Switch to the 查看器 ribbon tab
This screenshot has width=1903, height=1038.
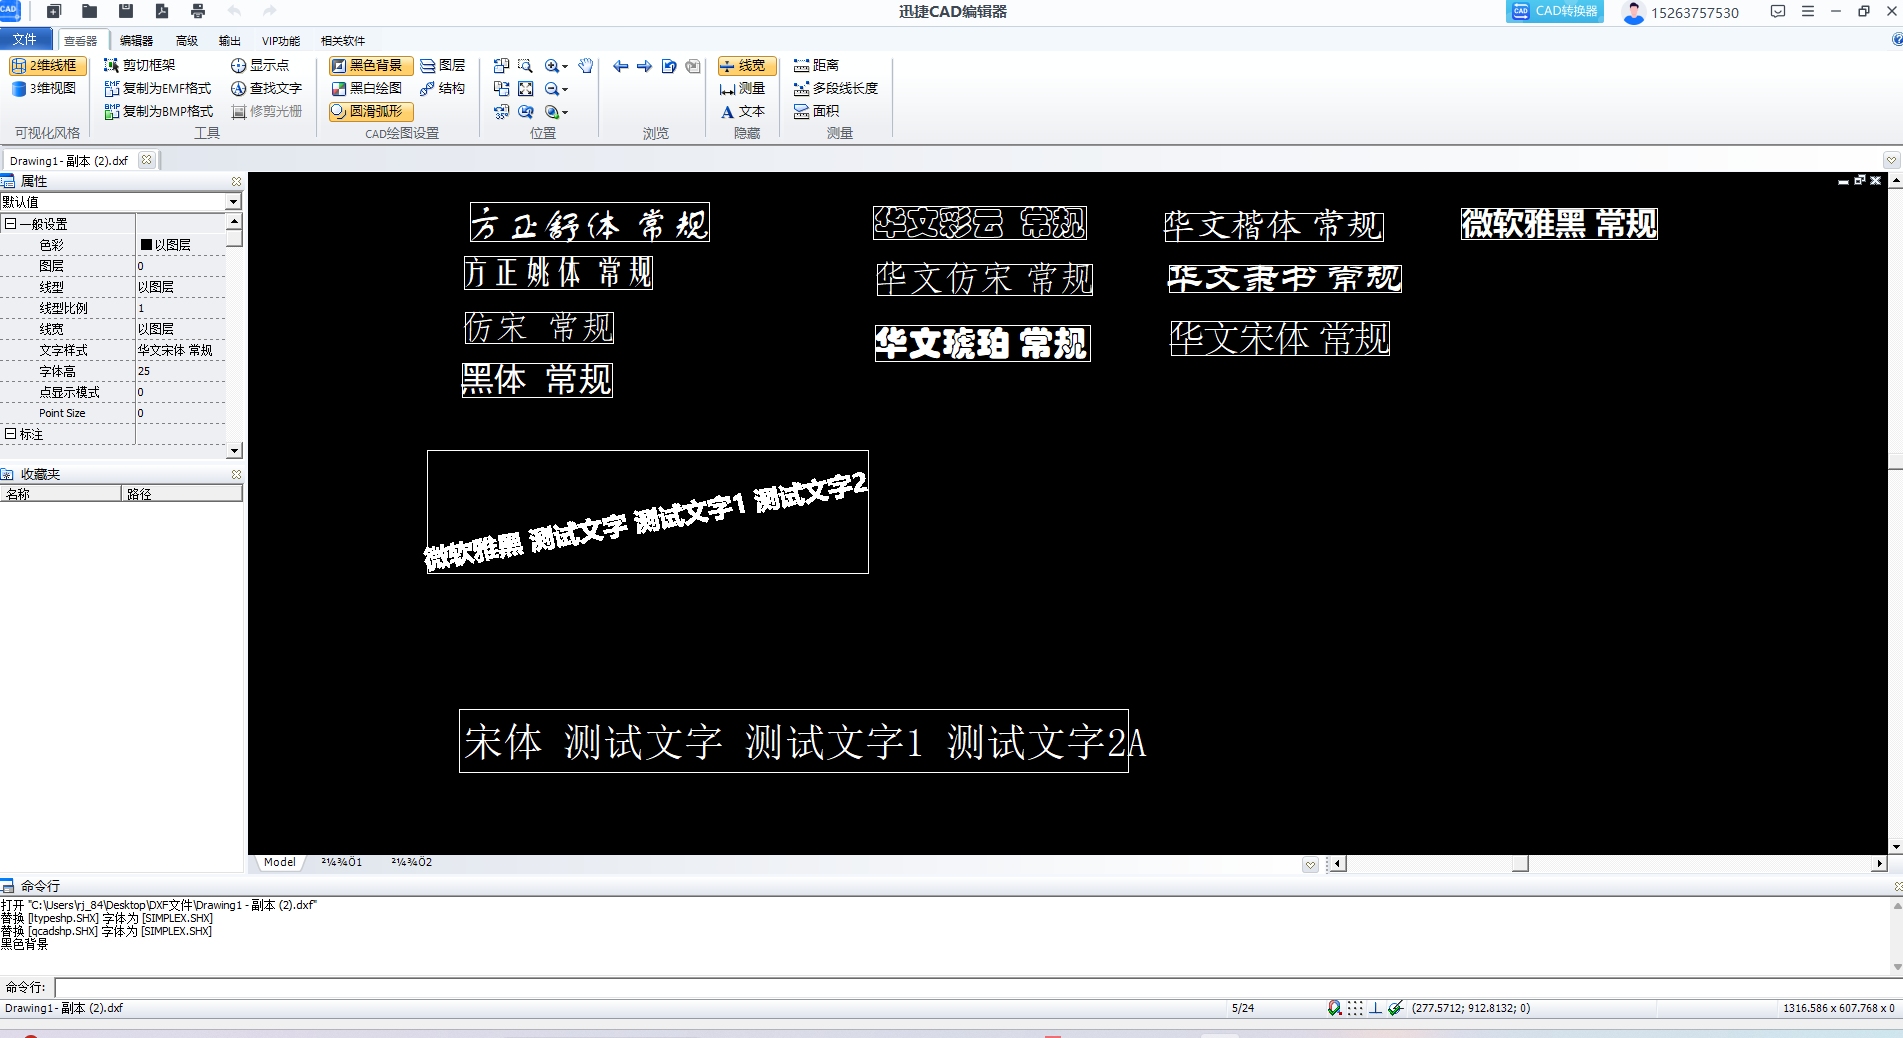[81, 40]
